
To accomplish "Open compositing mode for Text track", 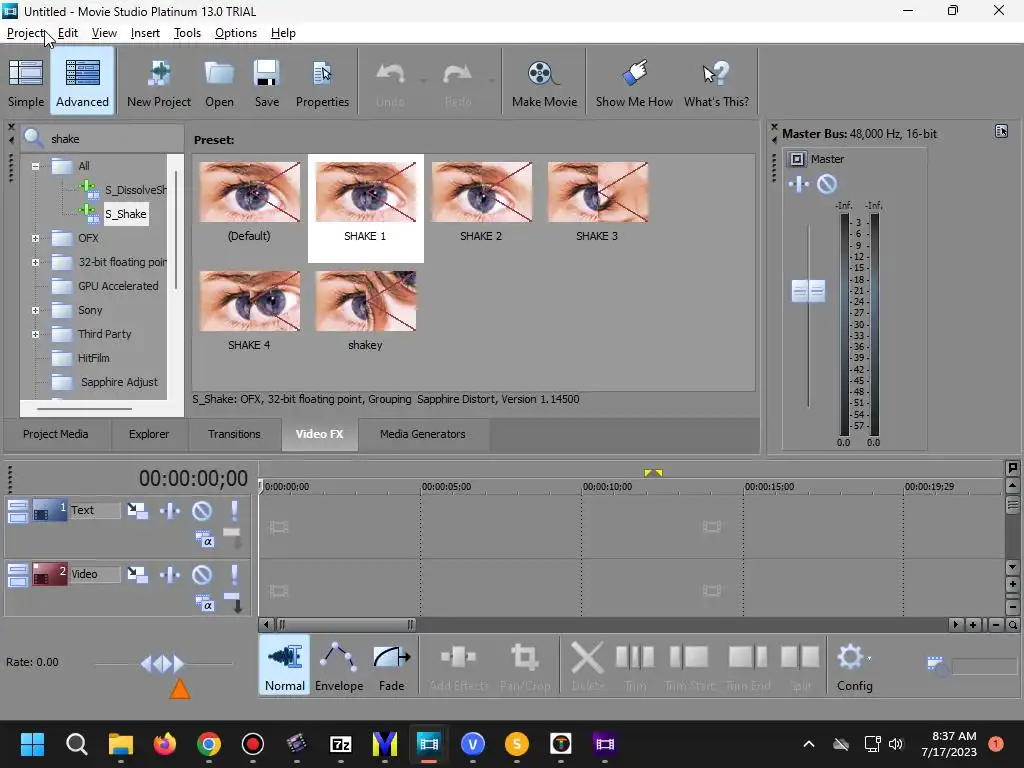I will coord(205,540).
